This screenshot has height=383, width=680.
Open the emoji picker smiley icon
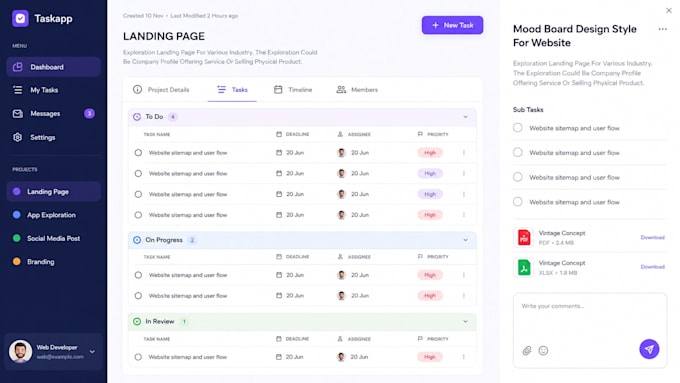543,350
